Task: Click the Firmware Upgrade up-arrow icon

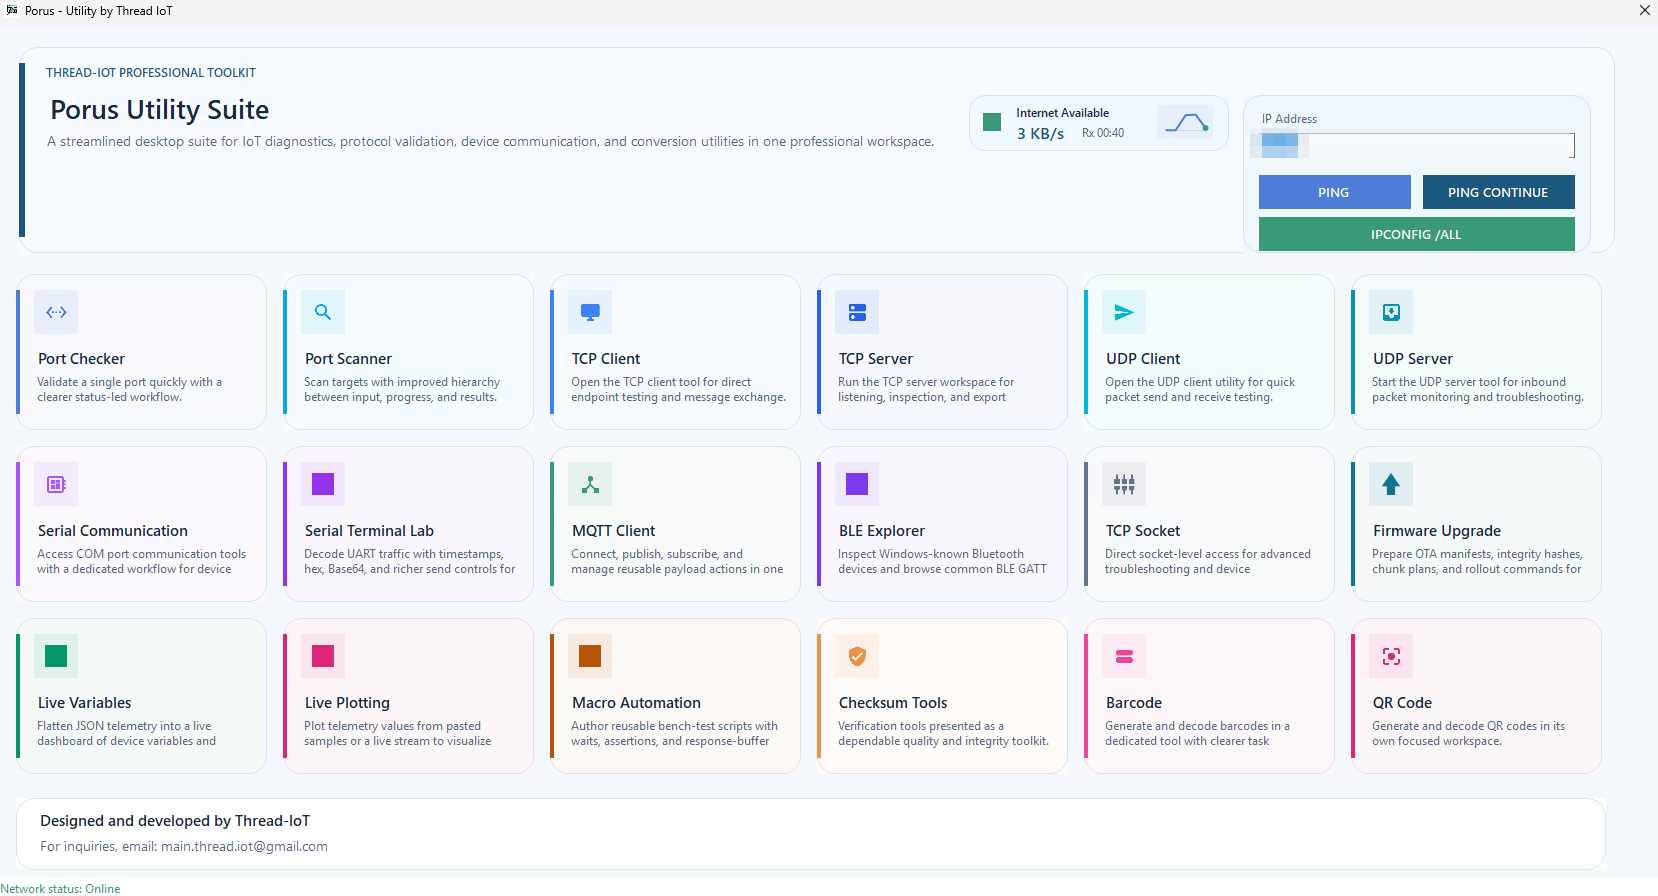Action: (1391, 484)
